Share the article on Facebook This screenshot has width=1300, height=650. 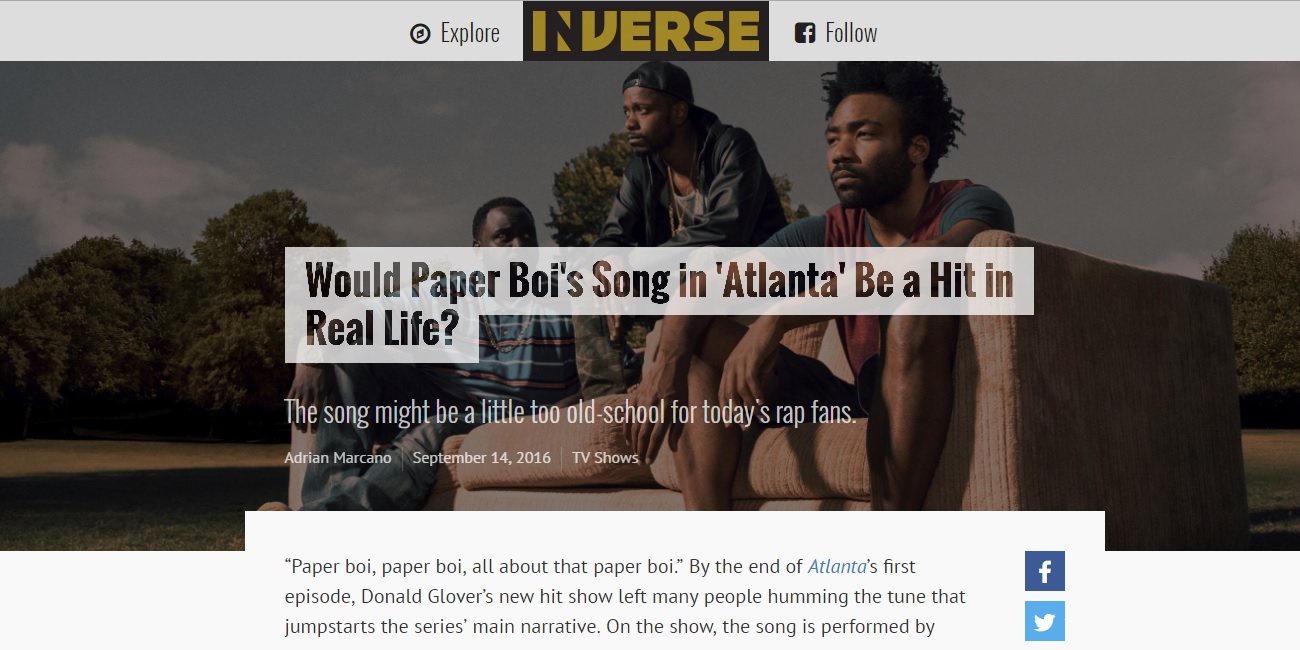(x=1045, y=571)
